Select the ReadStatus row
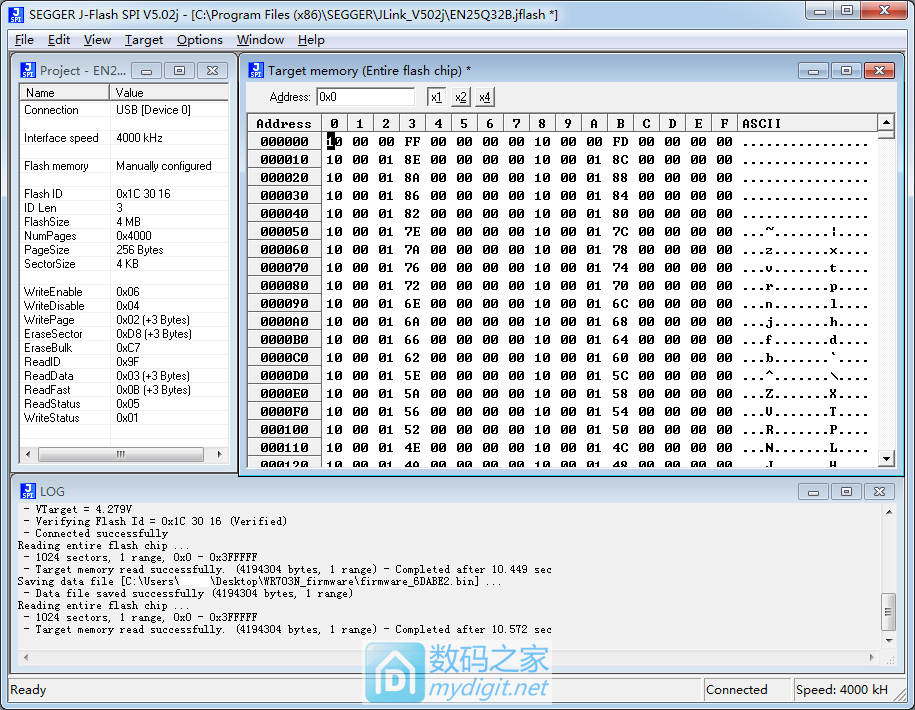 [124, 404]
